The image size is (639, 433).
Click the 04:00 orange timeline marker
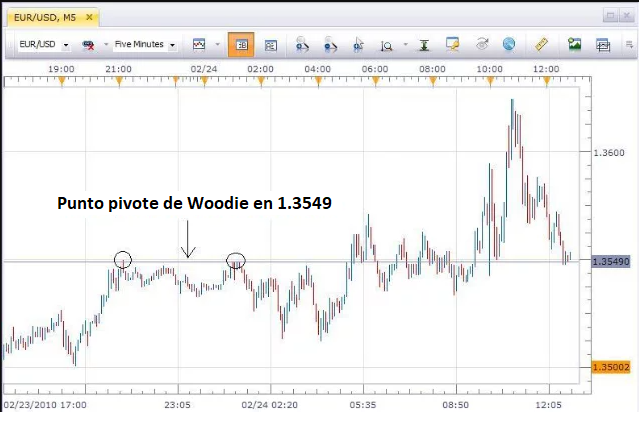[318, 81]
